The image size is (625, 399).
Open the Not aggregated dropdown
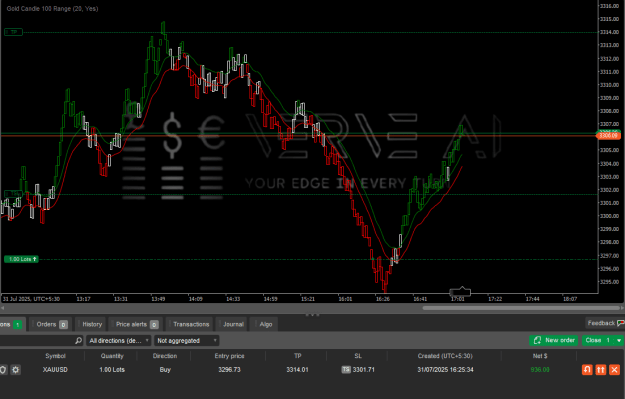[x=186, y=340]
